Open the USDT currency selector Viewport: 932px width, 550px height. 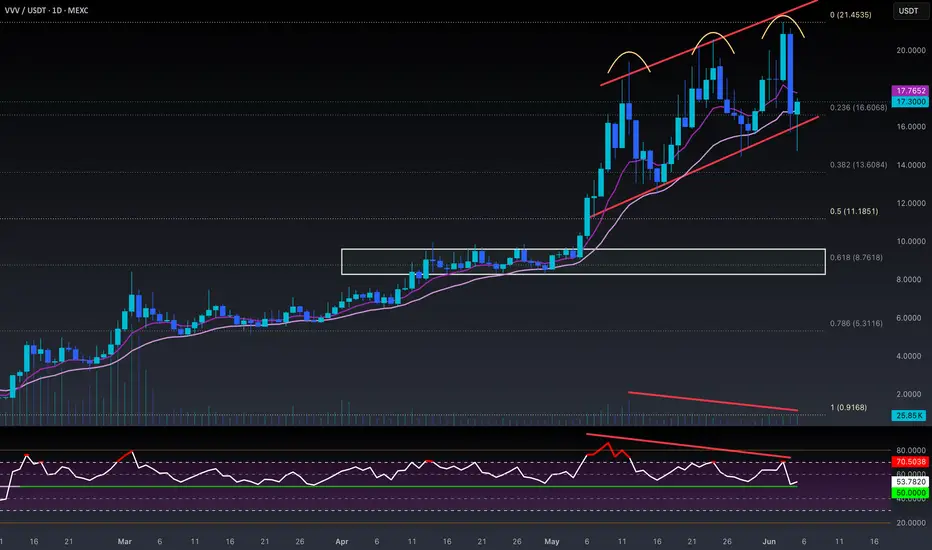[909, 11]
